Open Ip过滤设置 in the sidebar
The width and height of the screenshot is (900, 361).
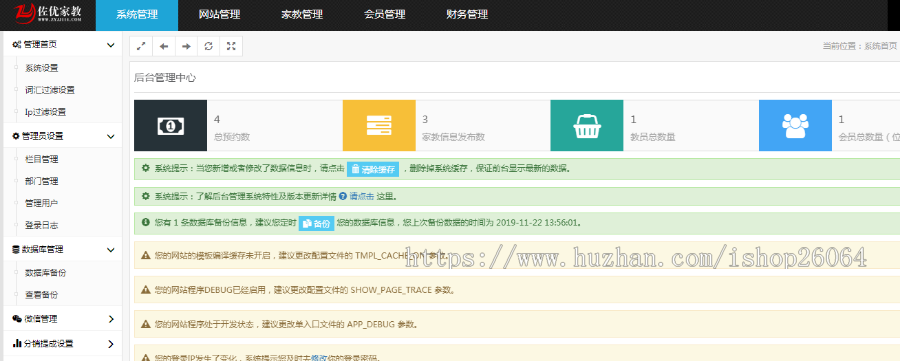pyautogui.click(x=45, y=112)
